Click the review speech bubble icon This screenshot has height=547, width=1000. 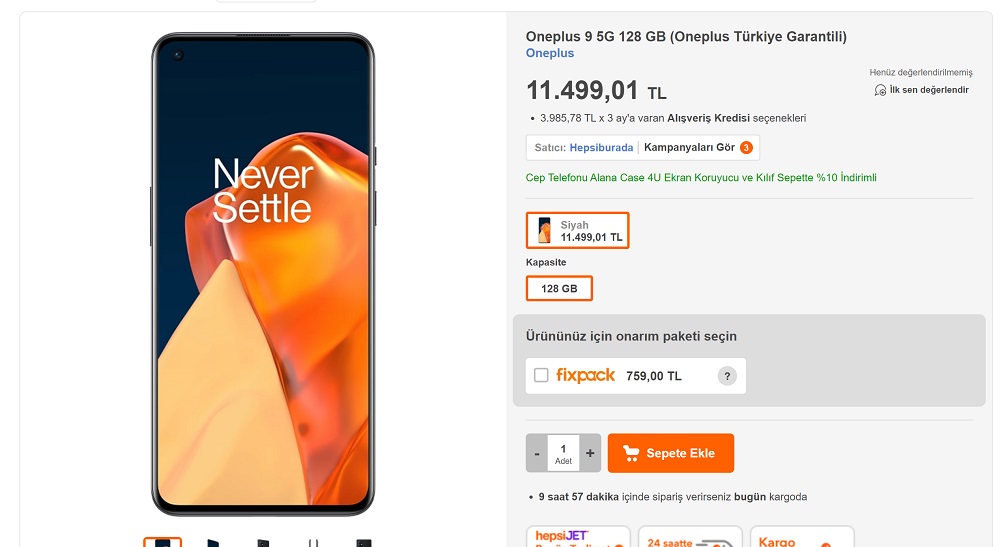coord(880,90)
